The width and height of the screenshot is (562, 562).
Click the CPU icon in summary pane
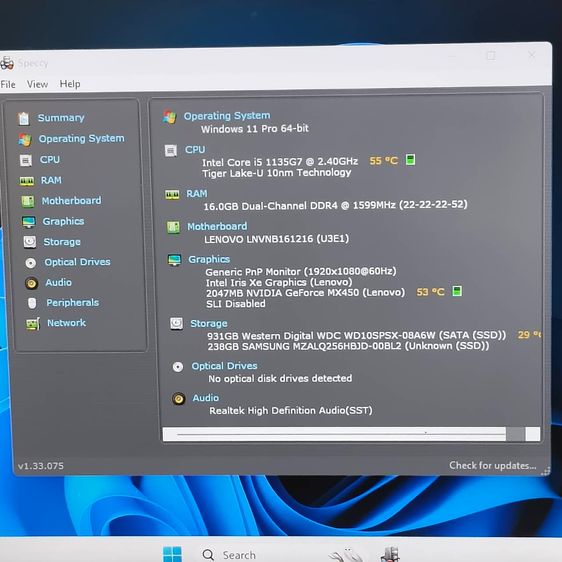coord(171,151)
